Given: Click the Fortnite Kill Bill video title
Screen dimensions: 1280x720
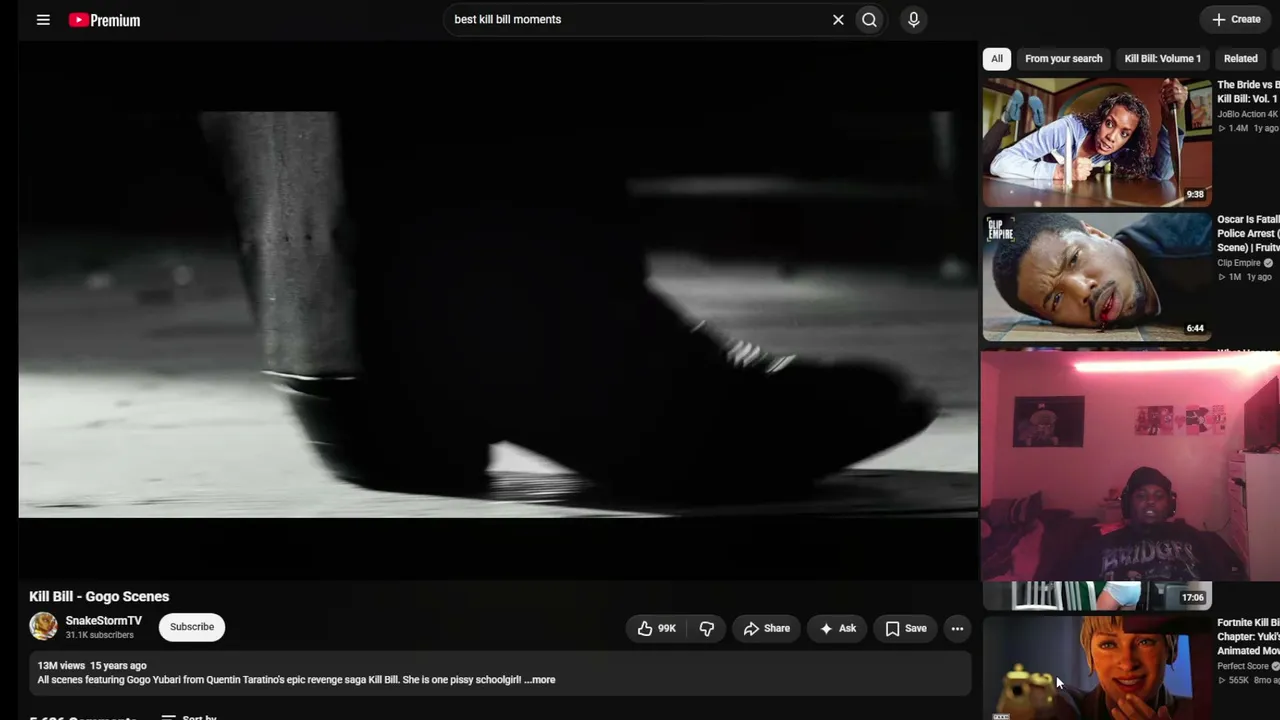Looking at the screenshot, I should pyautogui.click(x=1248, y=637).
